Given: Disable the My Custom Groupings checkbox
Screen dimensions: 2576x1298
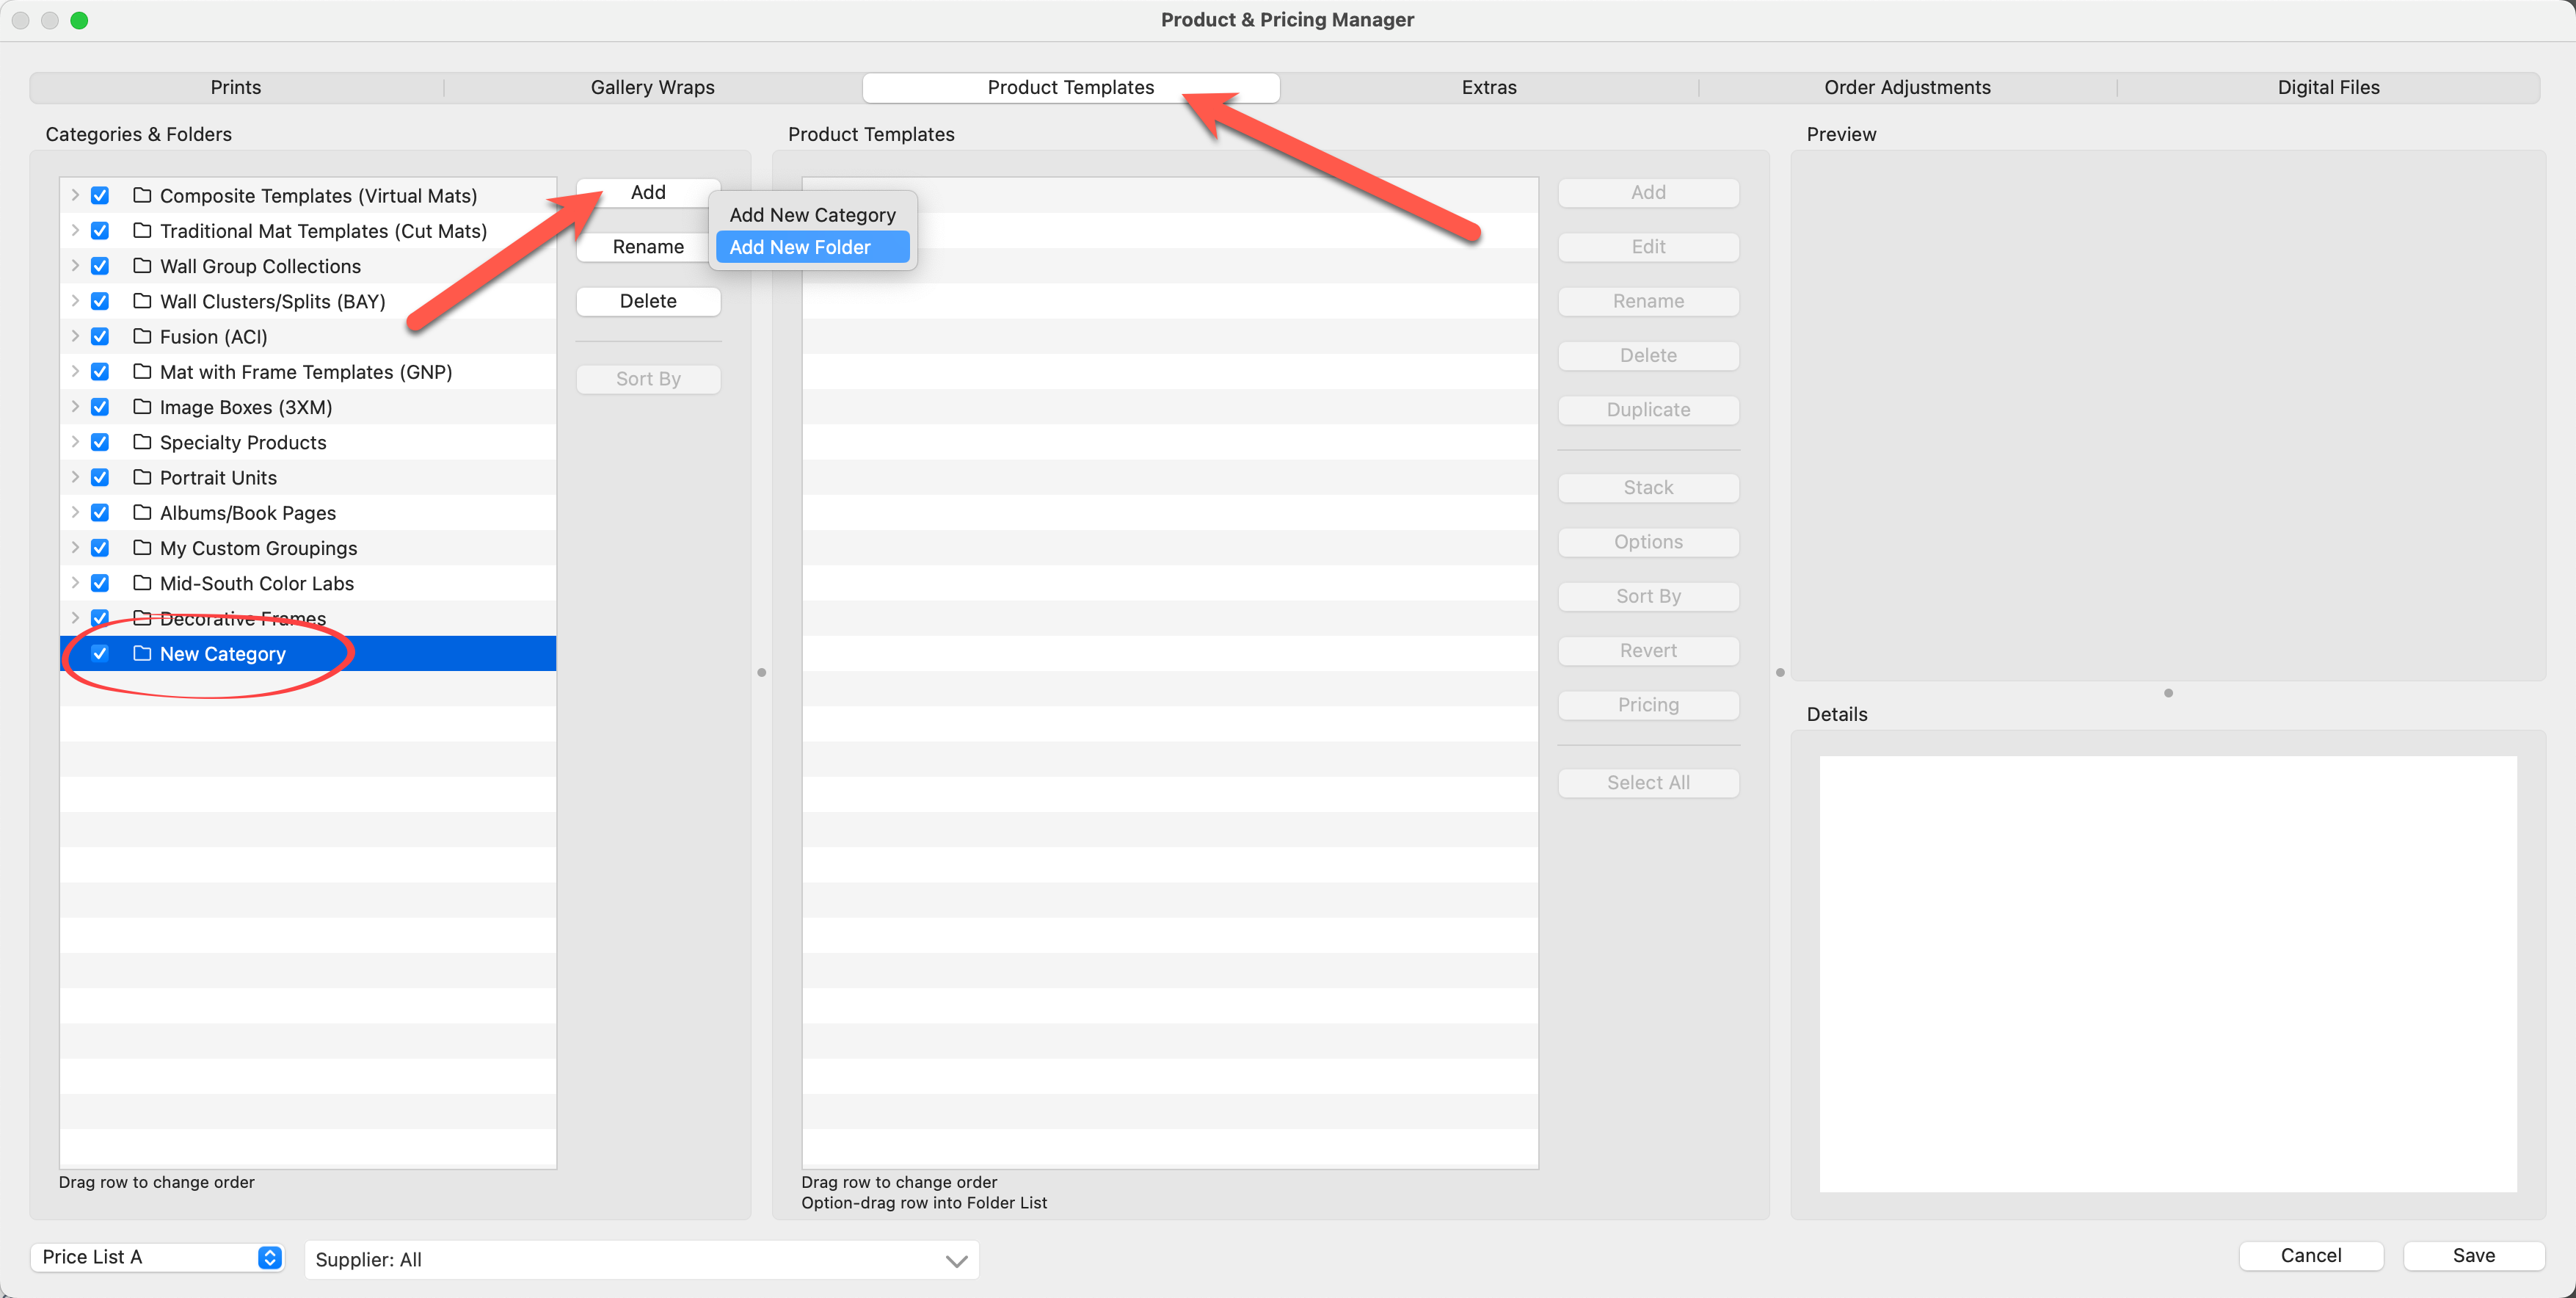Looking at the screenshot, I should coord(100,548).
